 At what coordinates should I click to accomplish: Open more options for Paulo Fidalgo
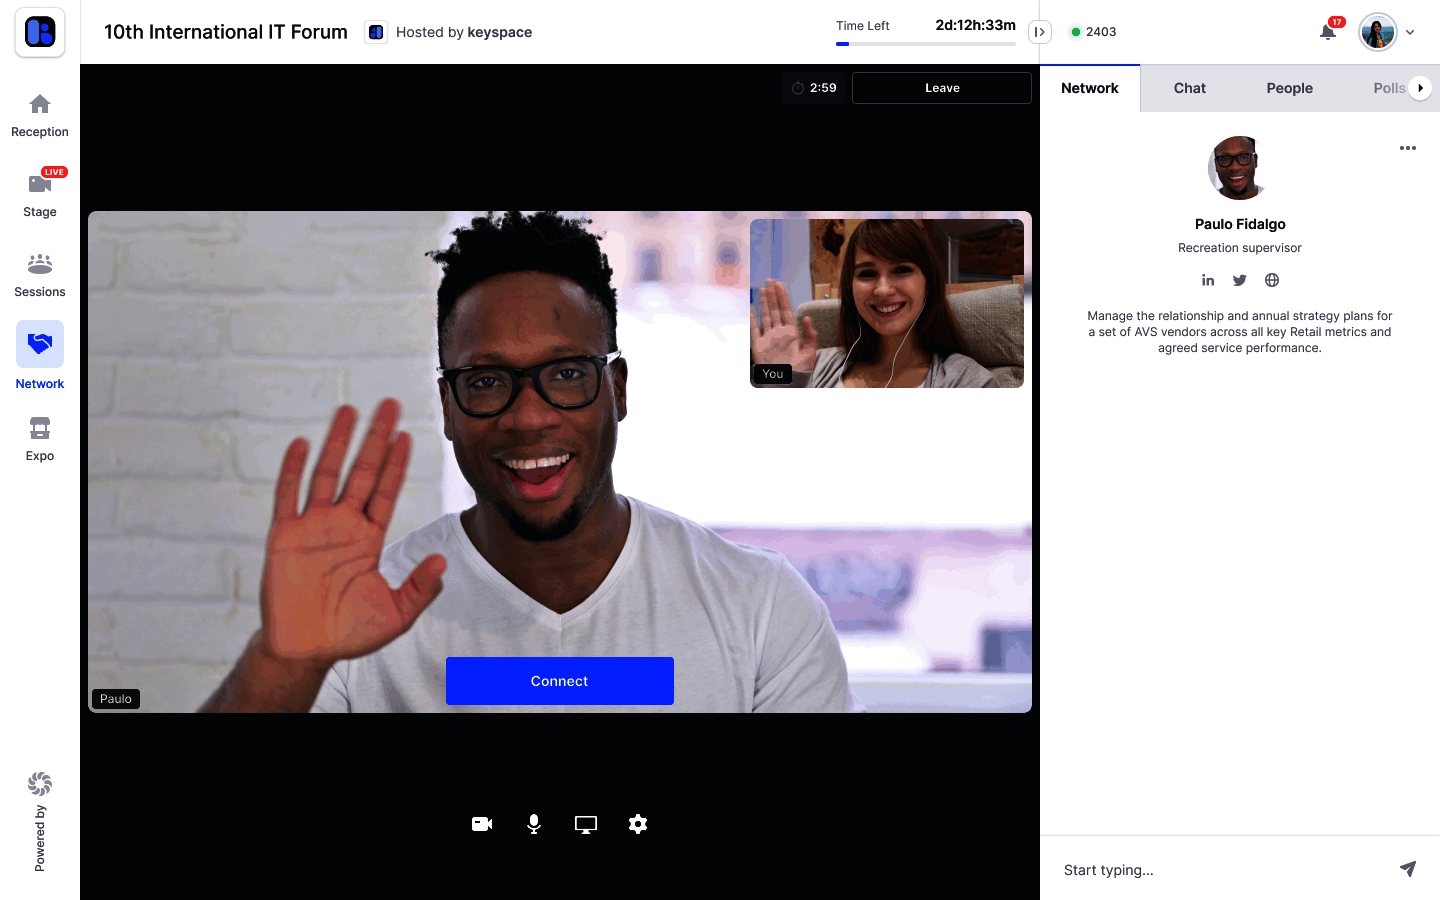click(x=1408, y=148)
